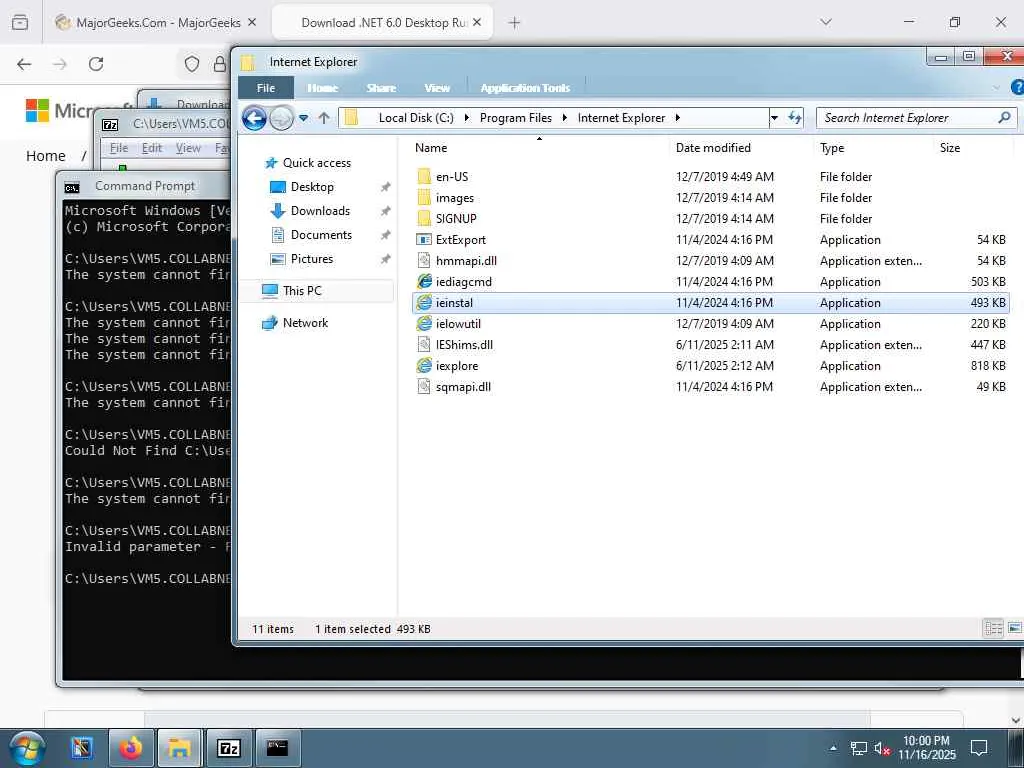This screenshot has height=768, width=1024.
Task: Click the search magnifier icon in Explorer
Action: (x=1004, y=118)
